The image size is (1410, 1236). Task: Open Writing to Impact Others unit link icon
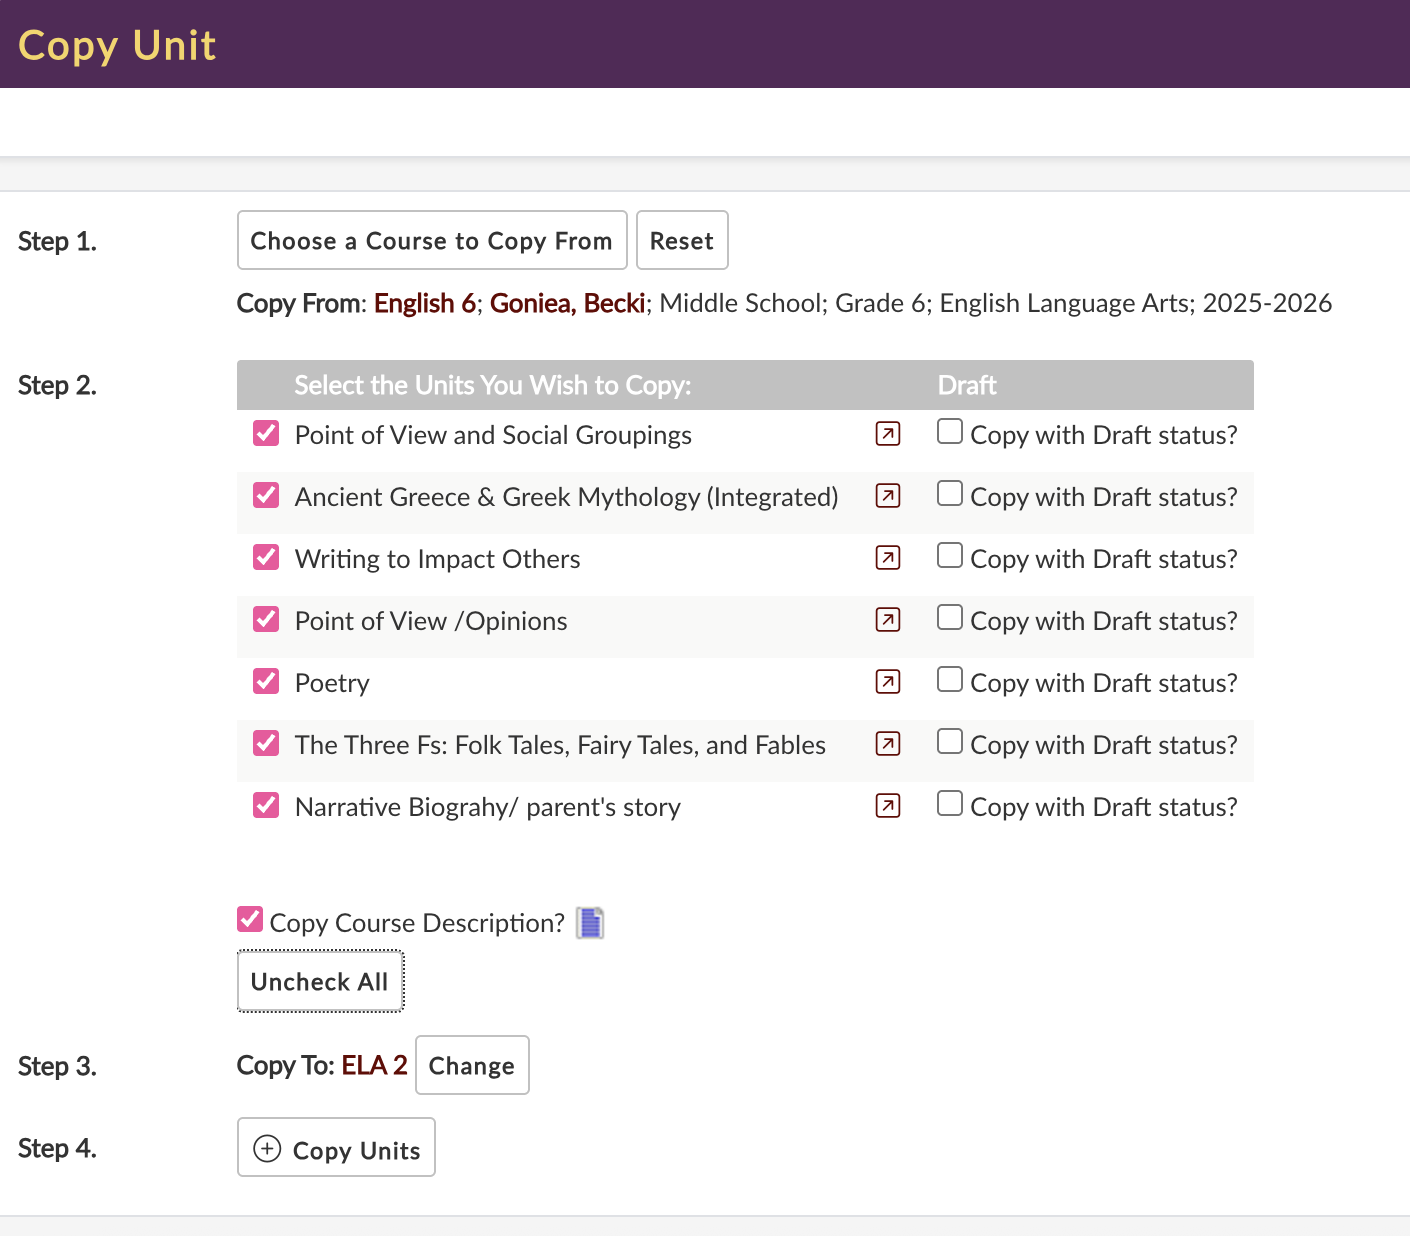tap(887, 558)
